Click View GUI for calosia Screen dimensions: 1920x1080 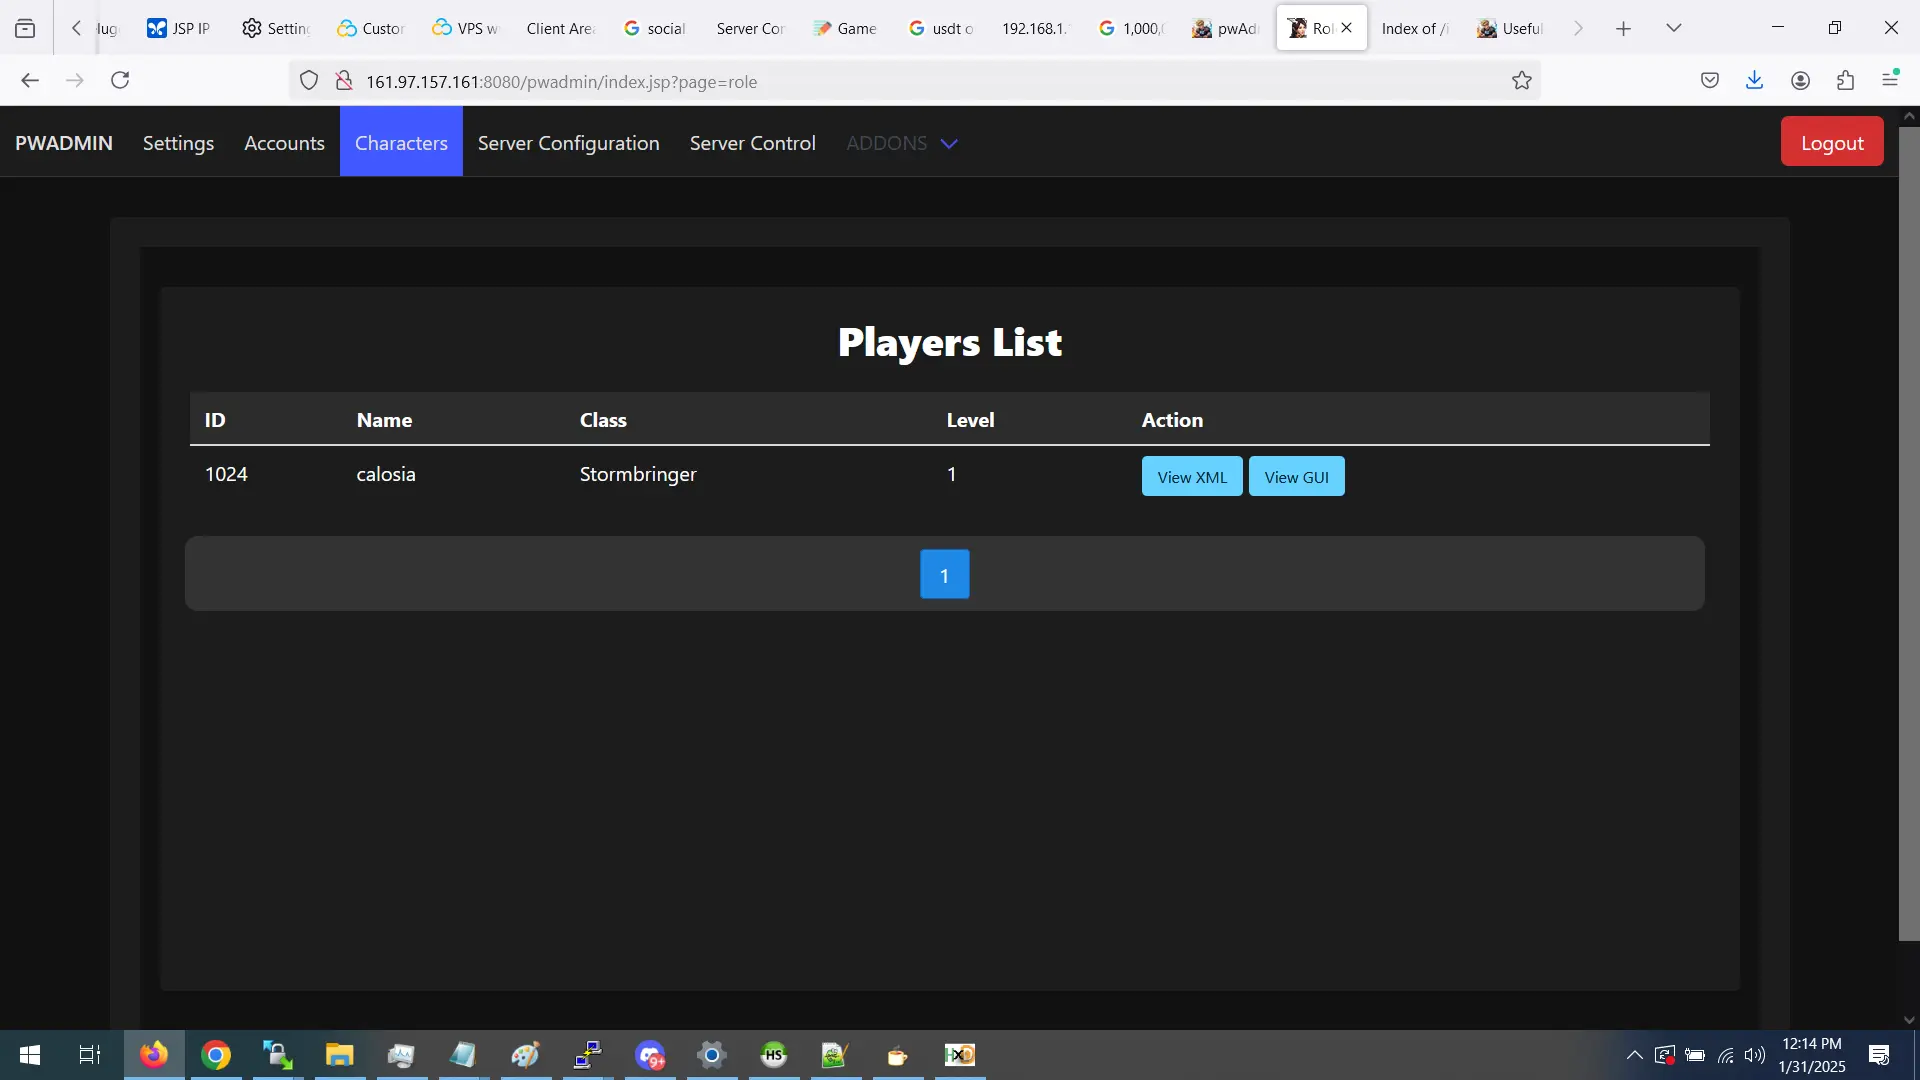tap(1296, 477)
